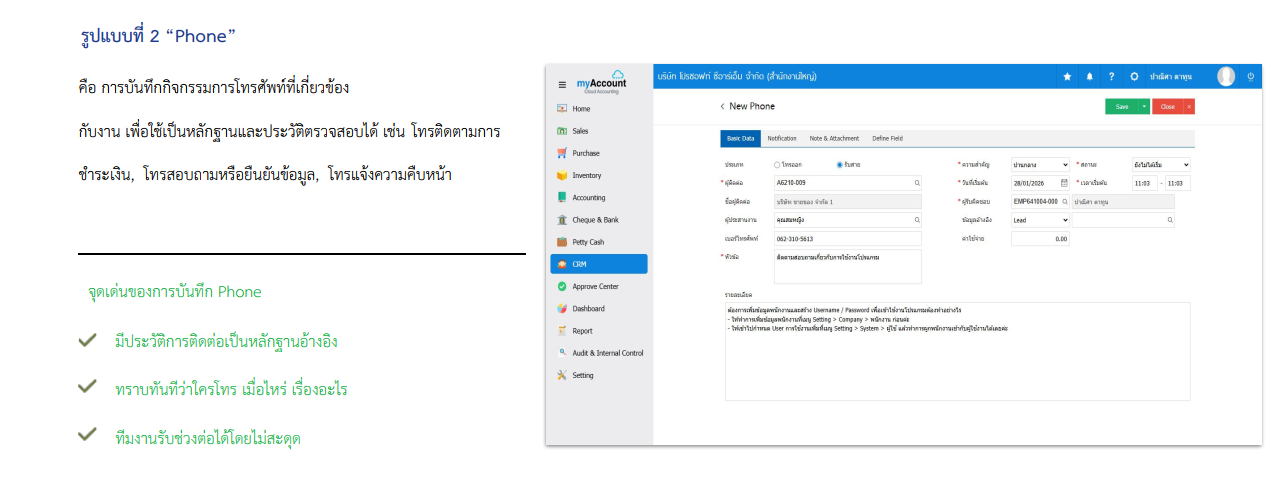Switch to the Note & Attachment tab
This screenshot has width=1273, height=484.
coord(834,138)
